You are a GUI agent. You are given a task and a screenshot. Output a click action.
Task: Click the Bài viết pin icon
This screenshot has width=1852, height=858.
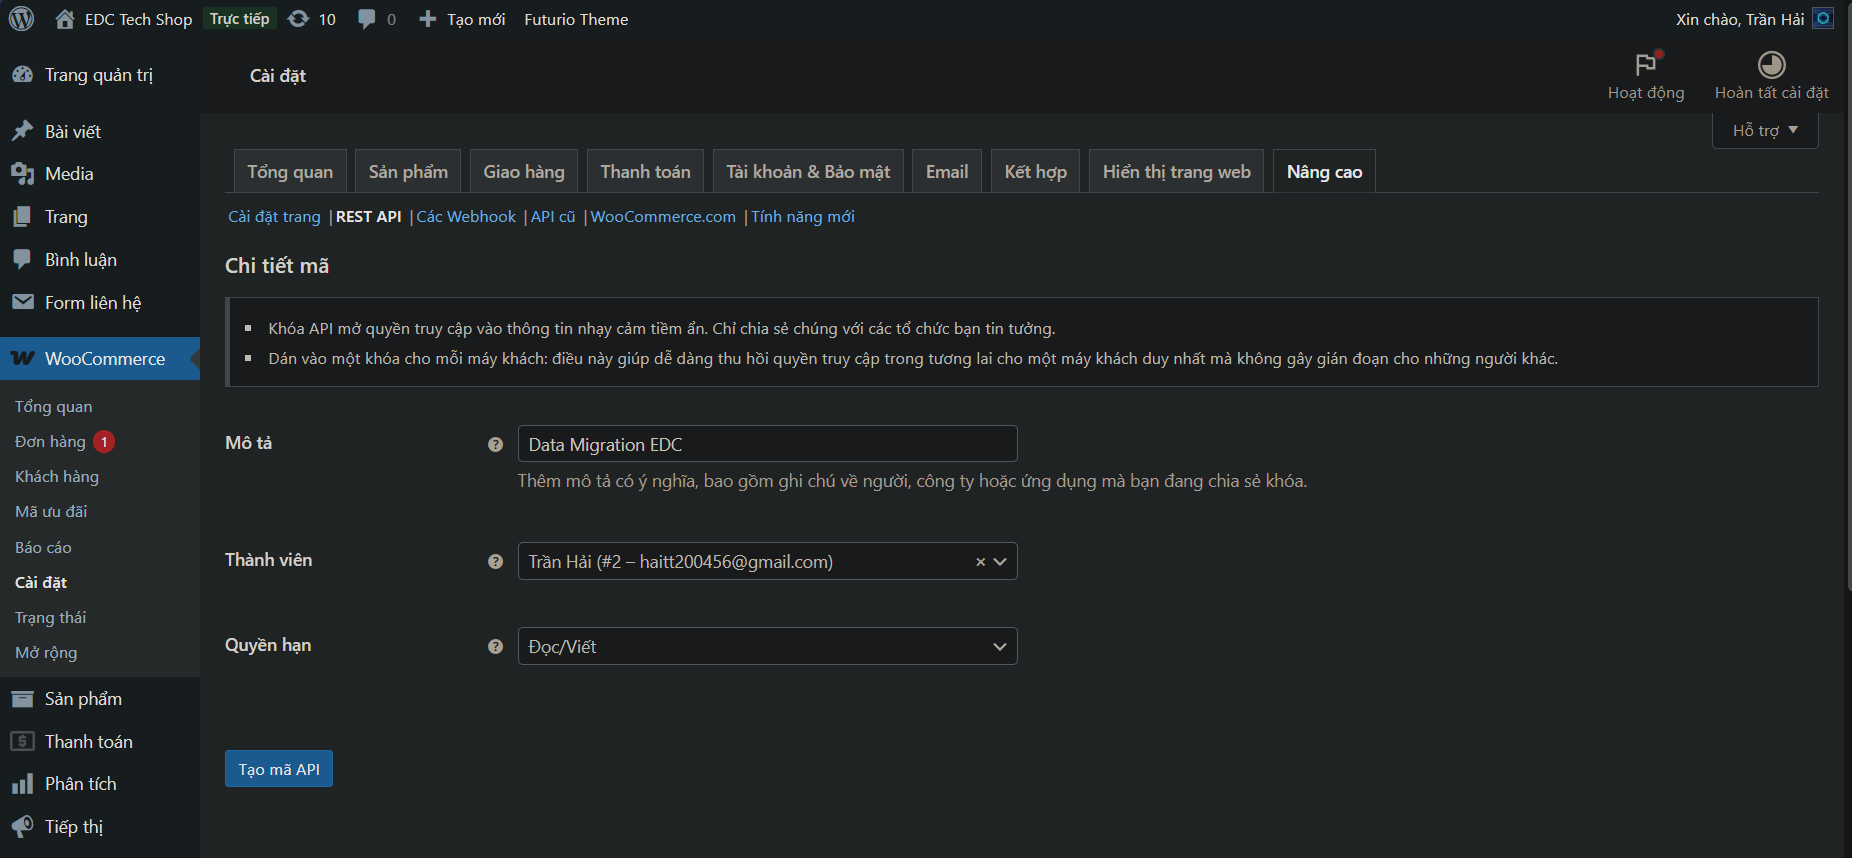tap(22, 131)
